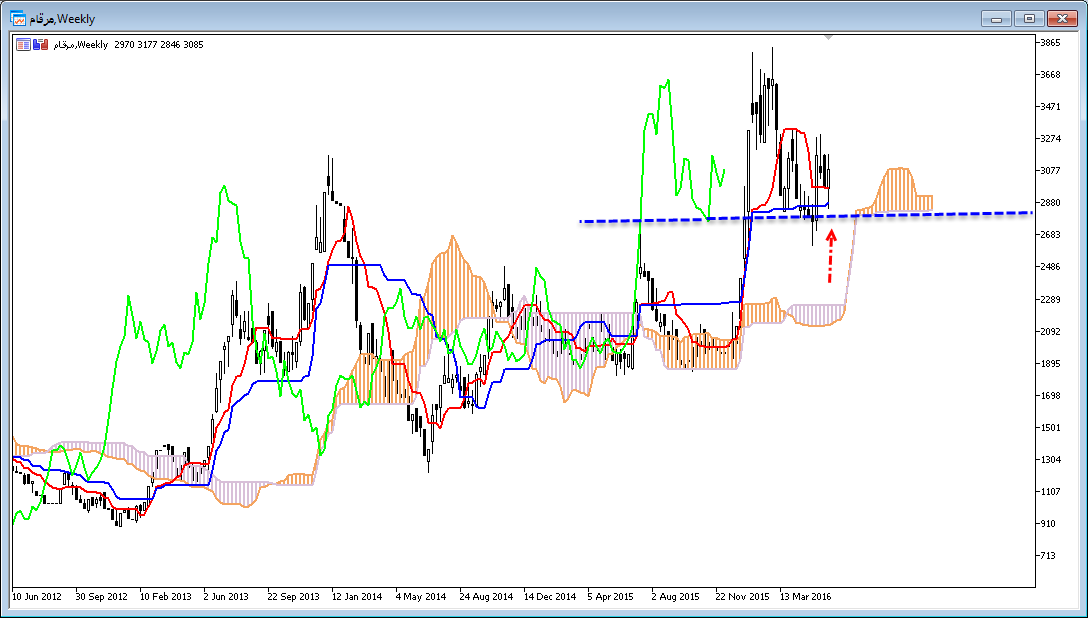Click price label 2683 on the price scale
Viewport: 1088px width, 618px height.
[x=1051, y=235]
